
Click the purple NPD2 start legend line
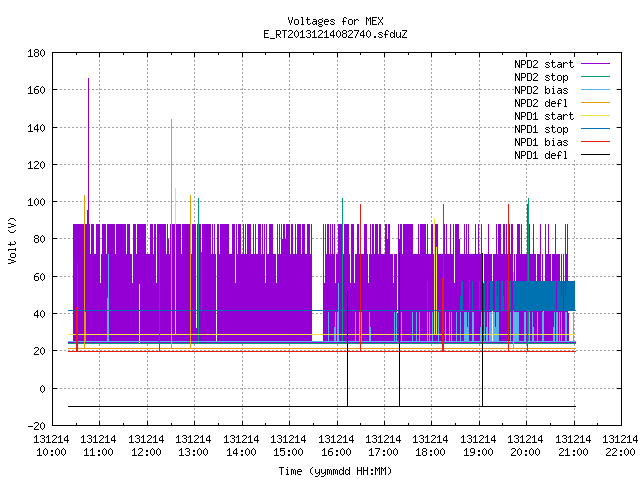pos(596,64)
